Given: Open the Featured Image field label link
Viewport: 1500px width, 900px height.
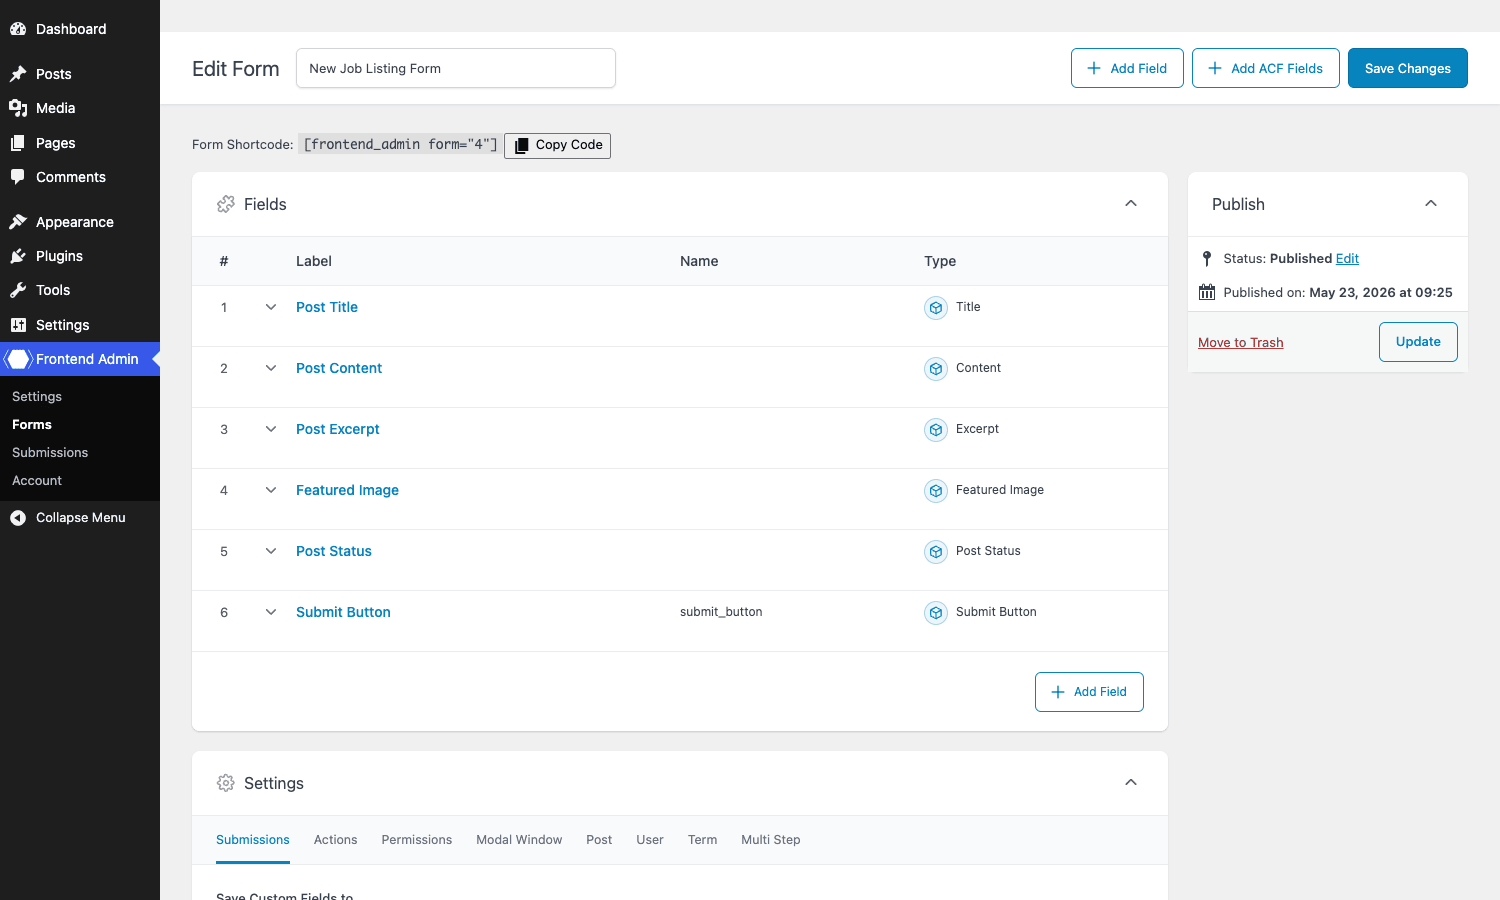Looking at the screenshot, I should [x=347, y=490].
